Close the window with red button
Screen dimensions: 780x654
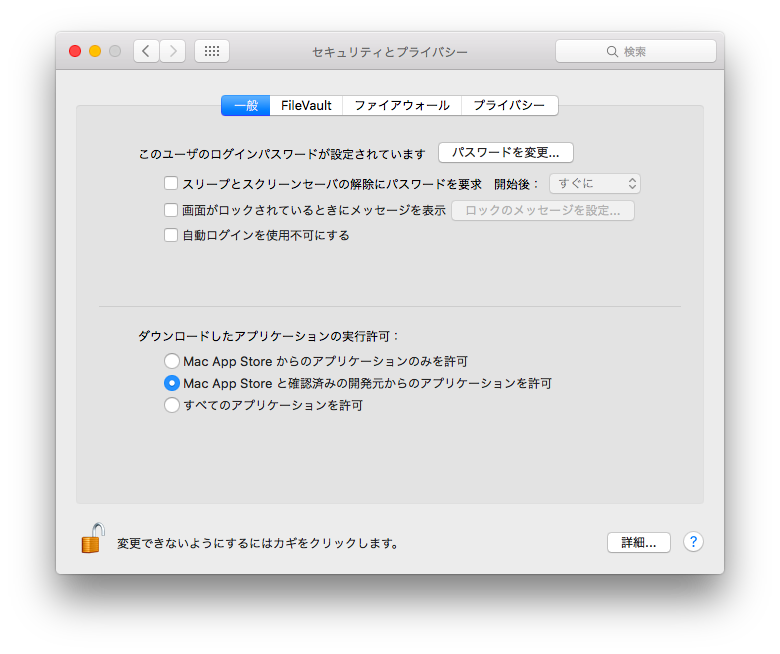[75, 51]
